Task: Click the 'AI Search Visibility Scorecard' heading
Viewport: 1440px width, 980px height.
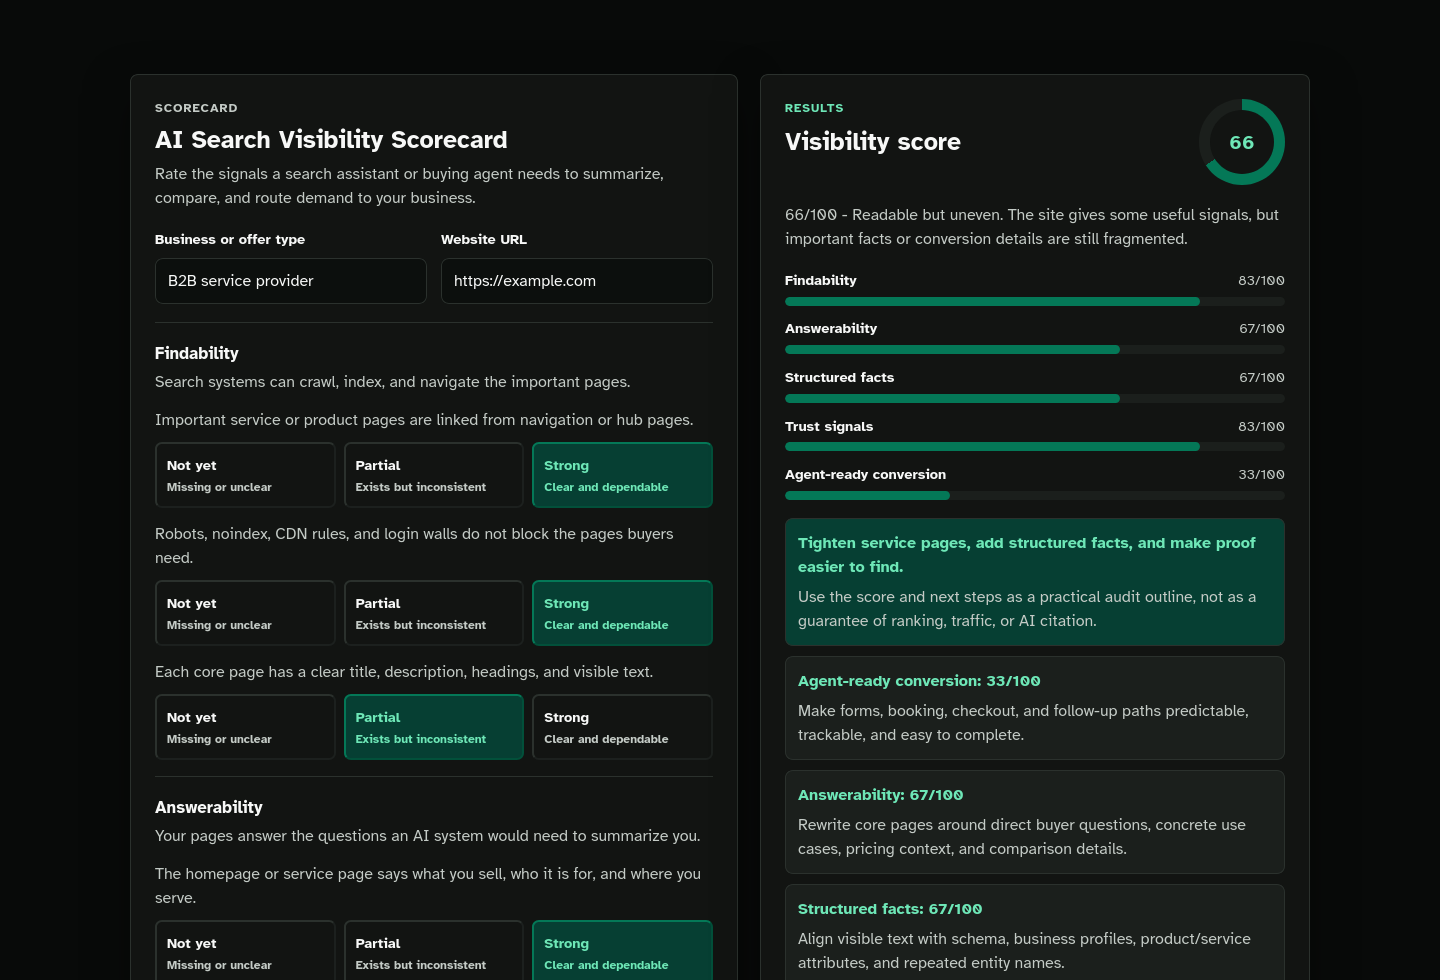Action: pyautogui.click(x=331, y=140)
